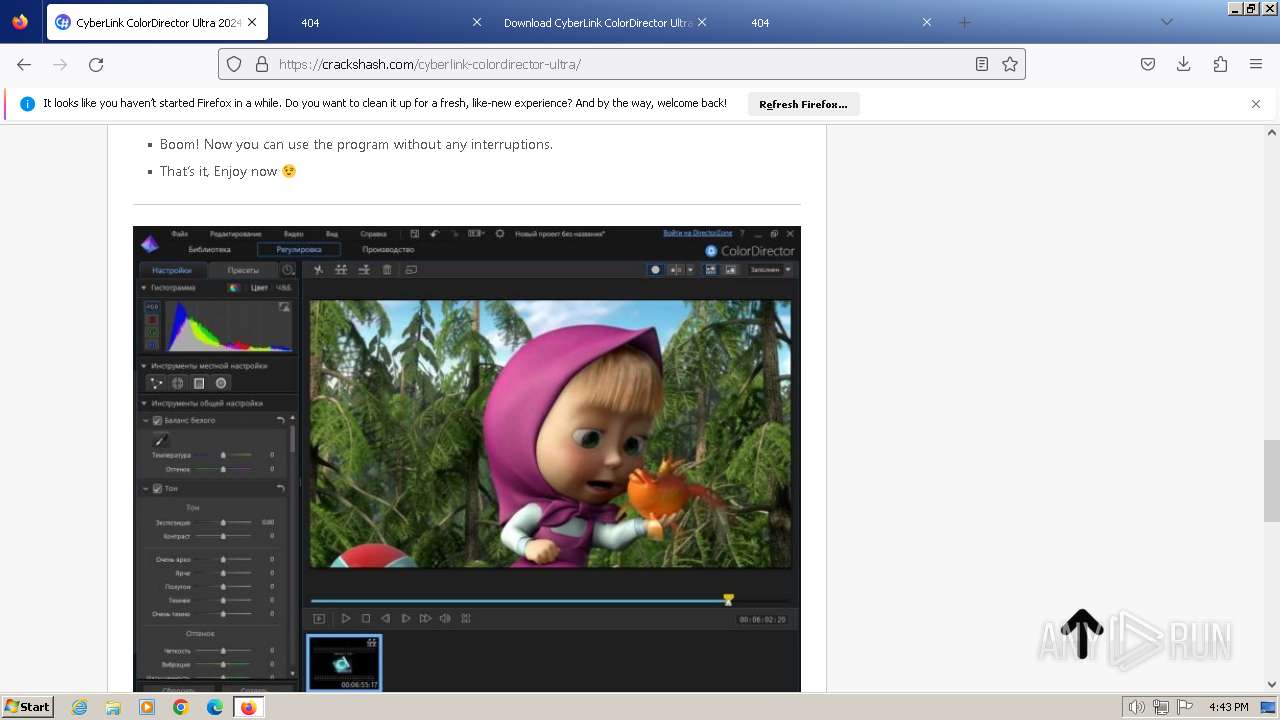The width and height of the screenshot is (1280, 720).
Task: Select the video clip thumbnail in filmstrip
Action: pyautogui.click(x=344, y=663)
